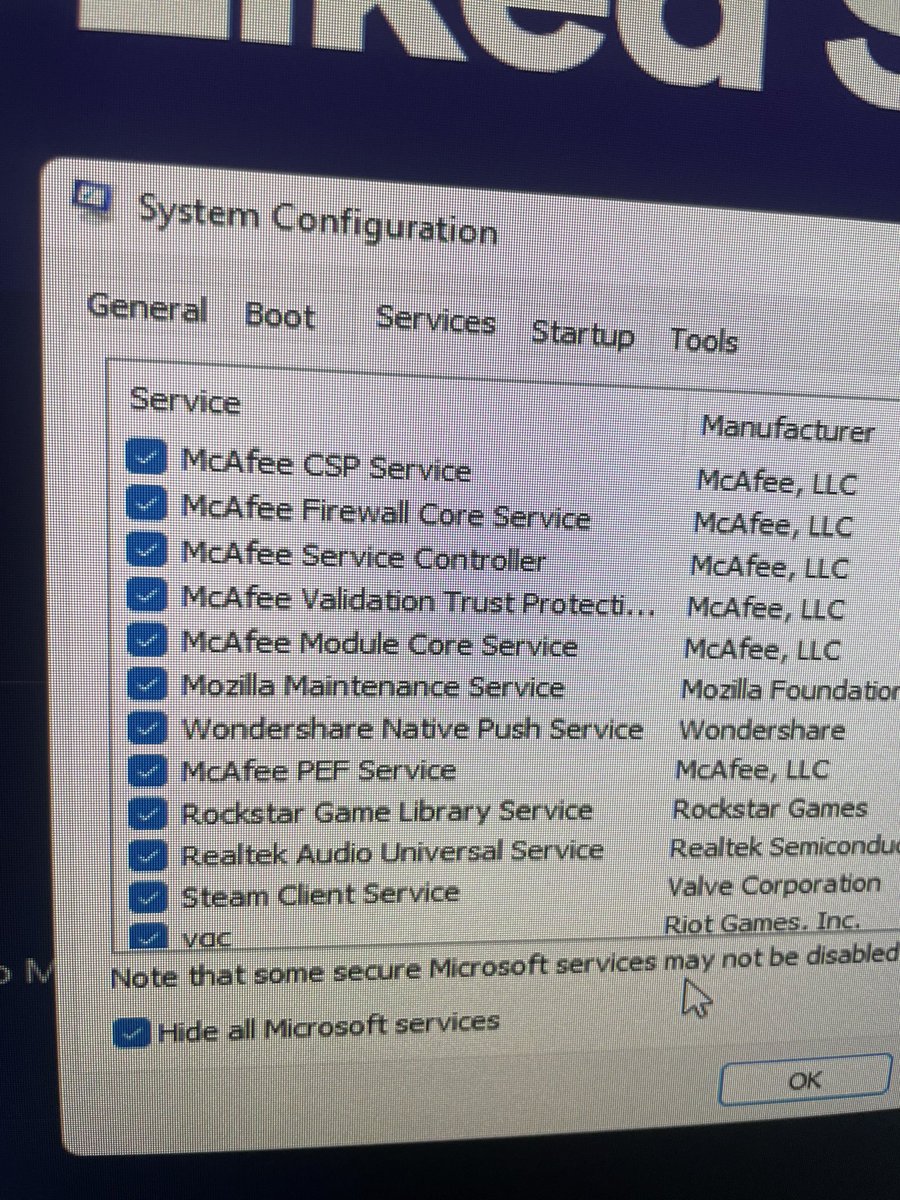Uncheck Realtek Audio Universal Service checkbox
The height and width of the screenshot is (1200, 900).
[149, 856]
